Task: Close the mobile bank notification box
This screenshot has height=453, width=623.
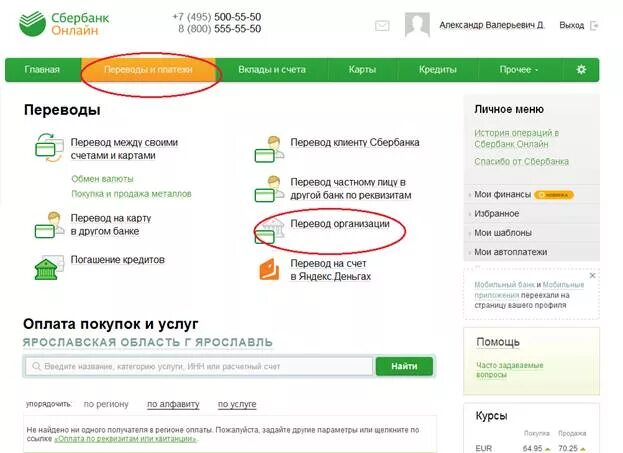Action: coord(592,275)
